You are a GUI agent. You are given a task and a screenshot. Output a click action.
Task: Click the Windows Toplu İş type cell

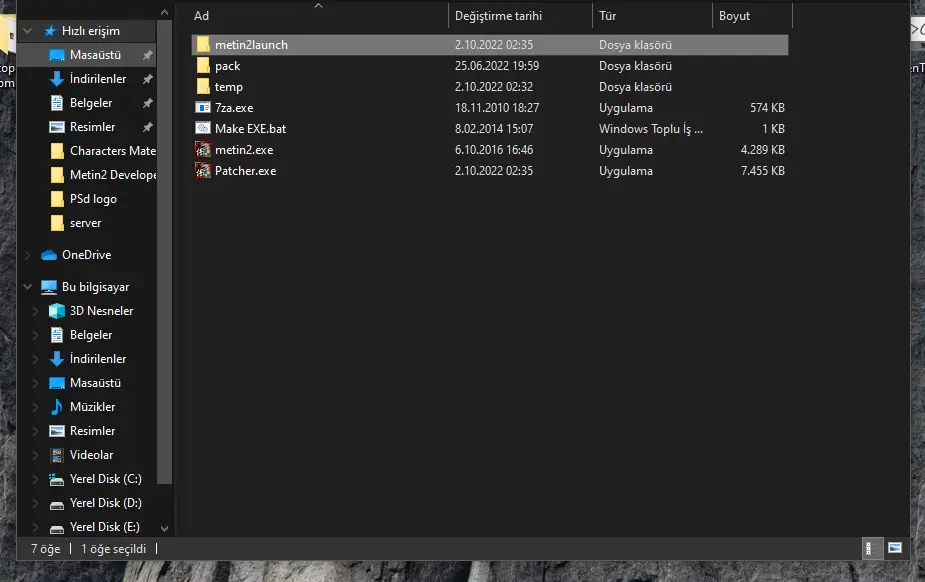click(651, 129)
